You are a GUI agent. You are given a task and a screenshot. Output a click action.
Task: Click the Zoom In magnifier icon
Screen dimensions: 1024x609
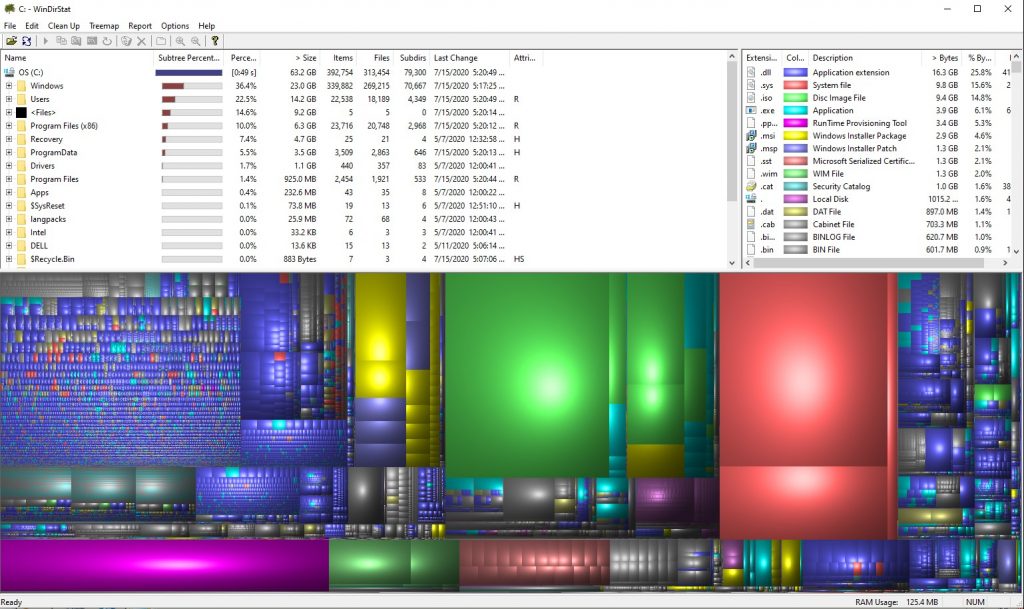(180, 41)
